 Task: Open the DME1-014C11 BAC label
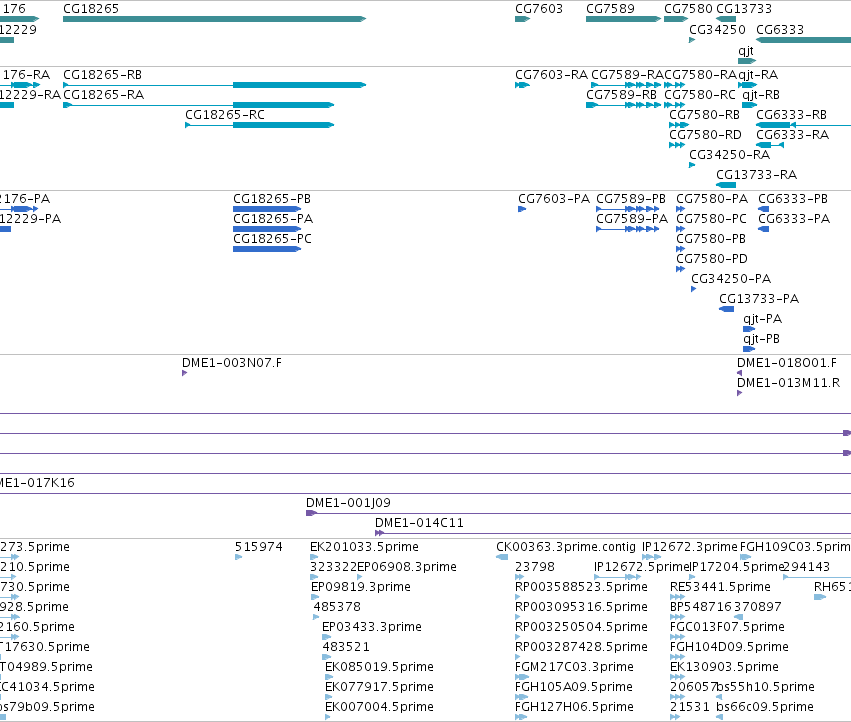click(420, 523)
